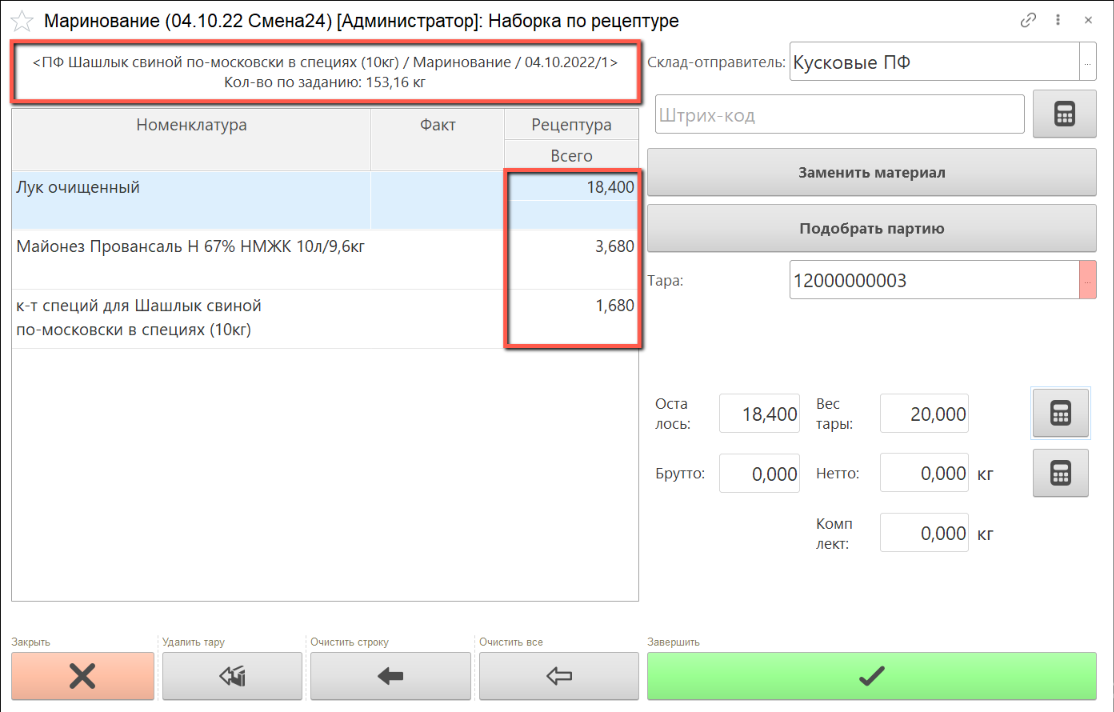Close the Наборка по рецептуре window

pyautogui.click(x=1088, y=21)
